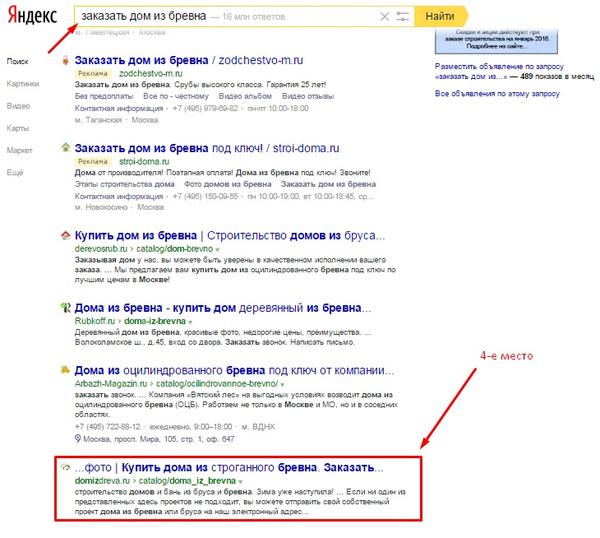Click doma-iz-brevna URL path
600x538 pixels.
(x=155, y=321)
